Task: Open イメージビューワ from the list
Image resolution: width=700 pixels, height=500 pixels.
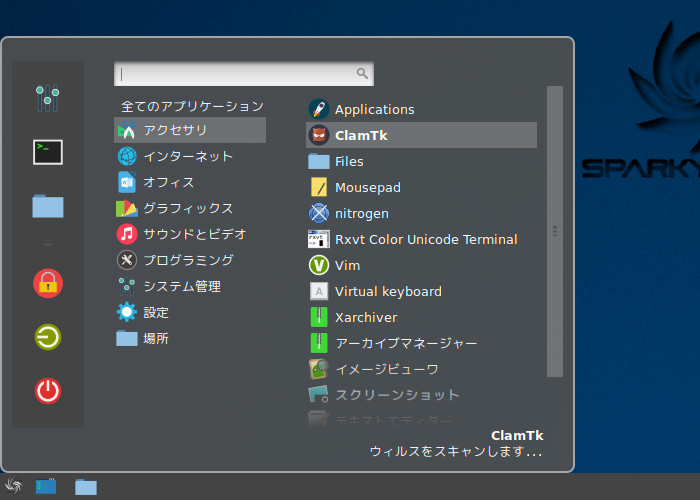Action: click(421, 369)
